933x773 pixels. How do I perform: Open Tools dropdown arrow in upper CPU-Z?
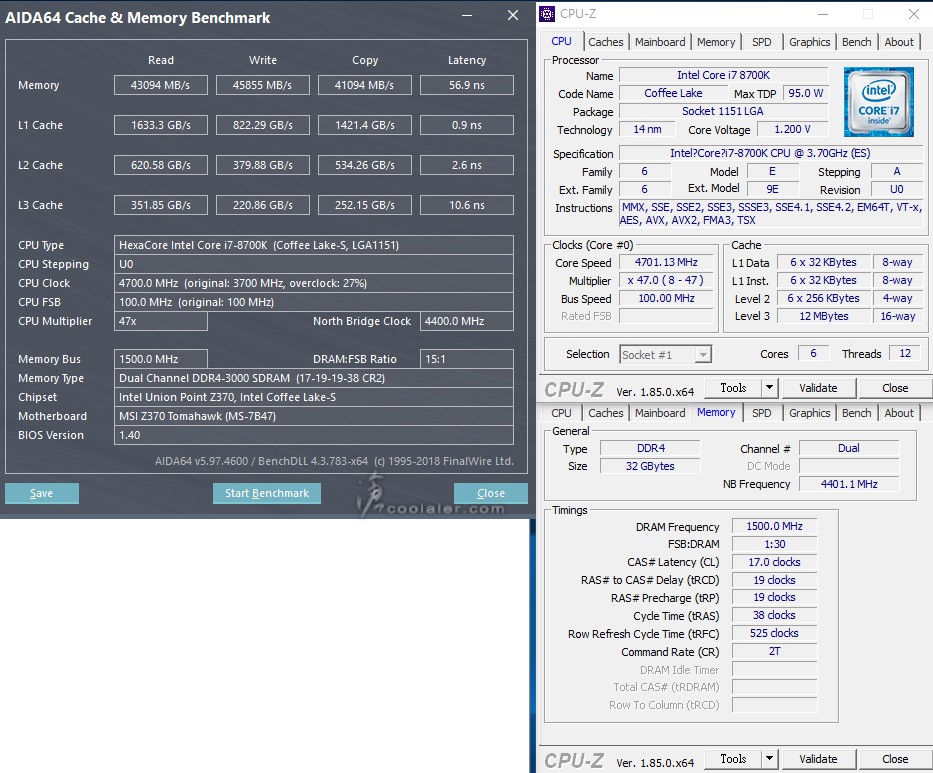[x=769, y=388]
